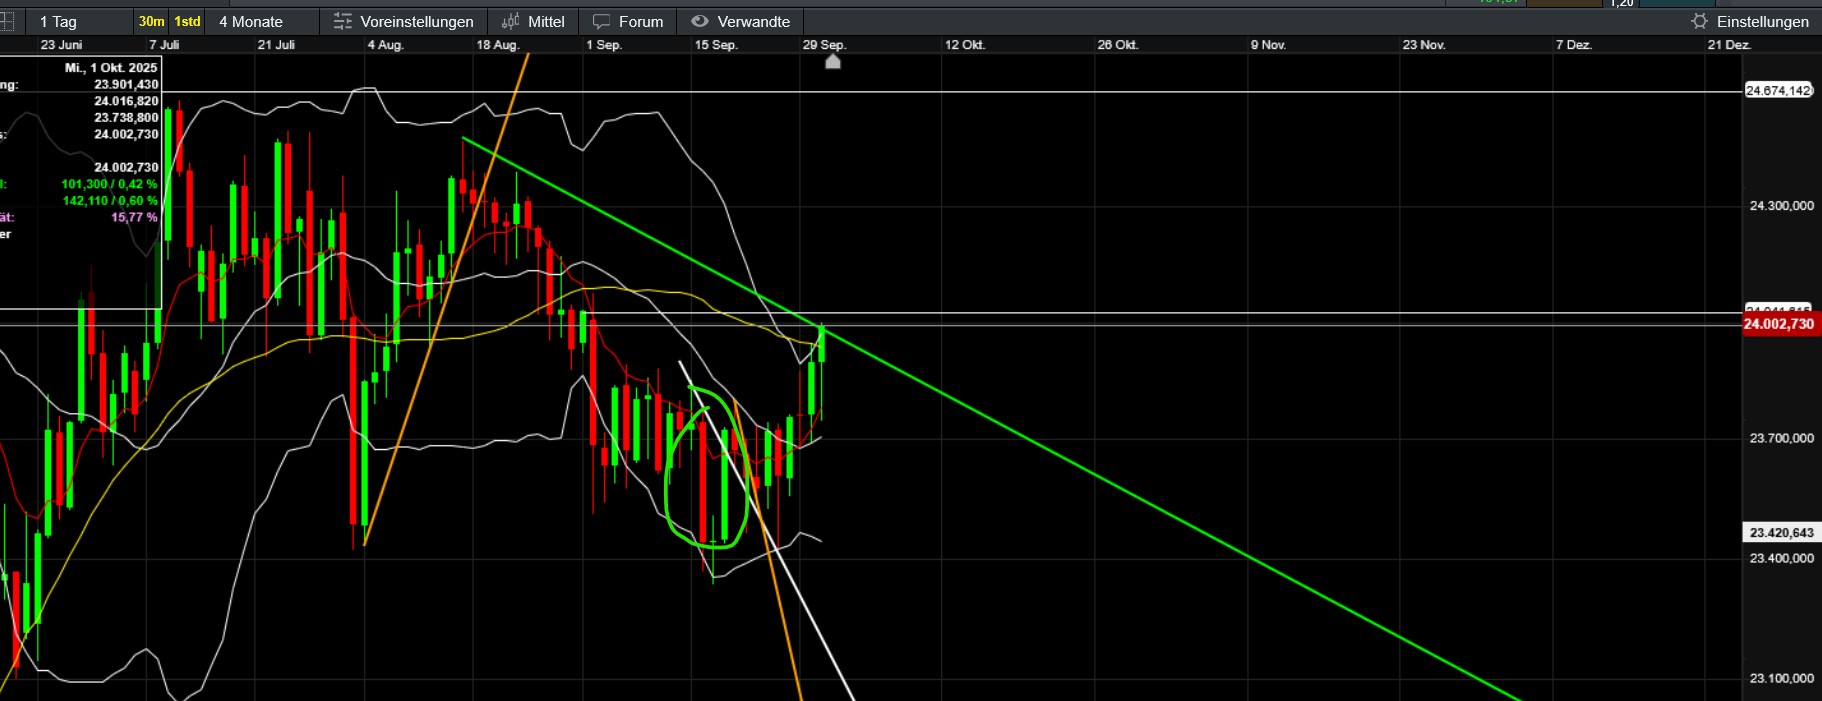
Task: Click the 1 Sep. date label
Action: (604, 45)
